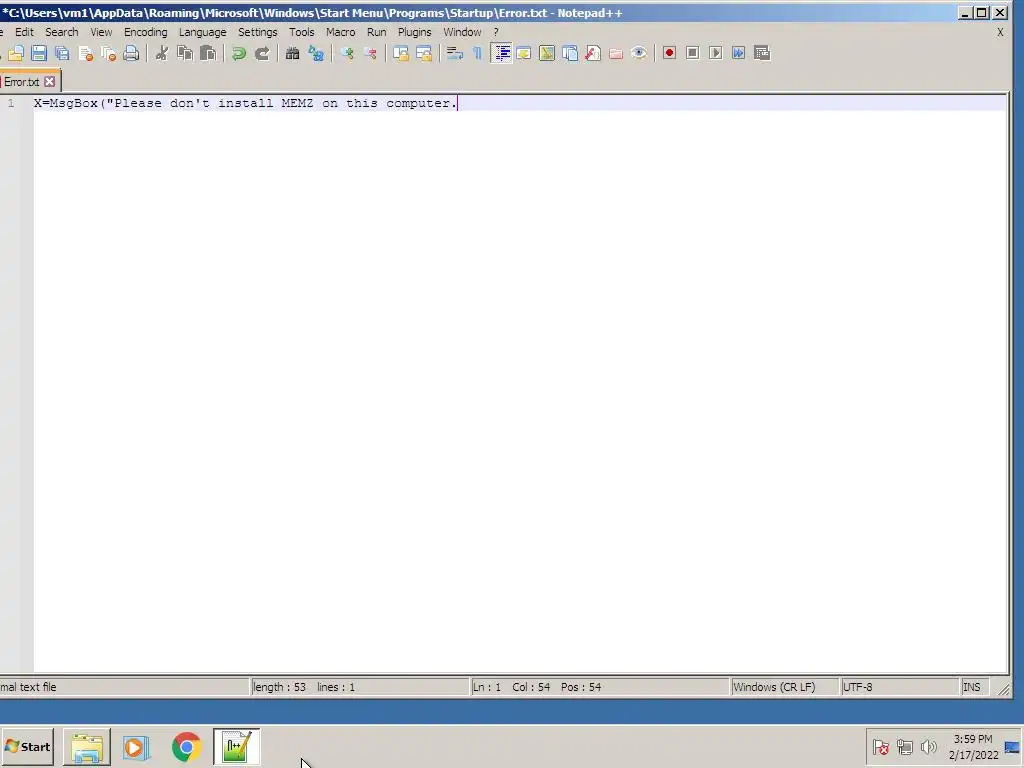Click the Redo toolbar icon
This screenshot has height=768, width=1024.
263,54
